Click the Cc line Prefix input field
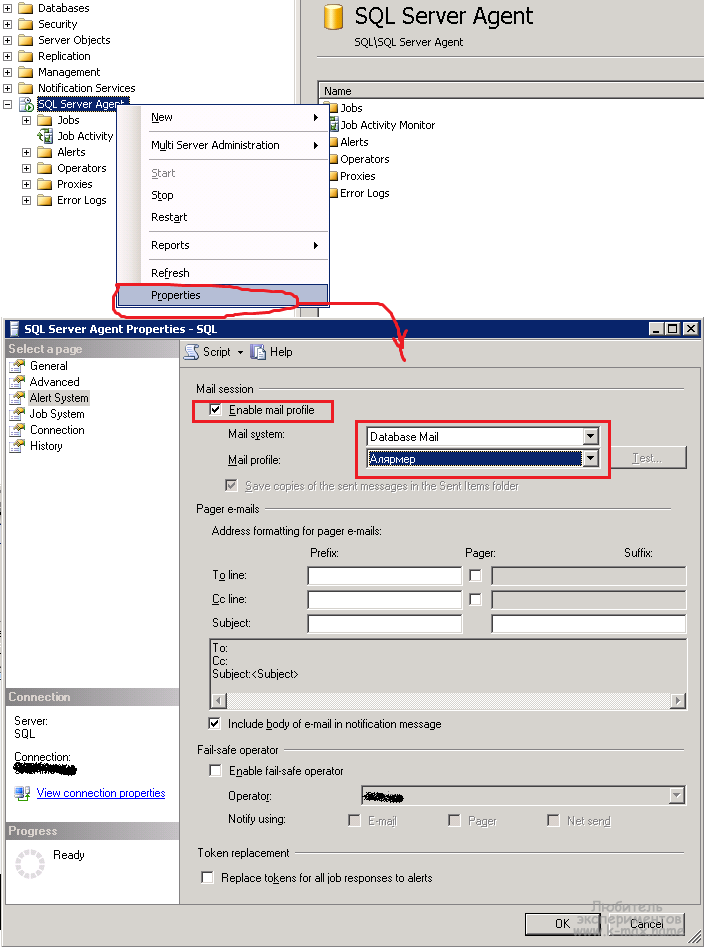Viewport: 704px width, 948px height. click(x=385, y=600)
